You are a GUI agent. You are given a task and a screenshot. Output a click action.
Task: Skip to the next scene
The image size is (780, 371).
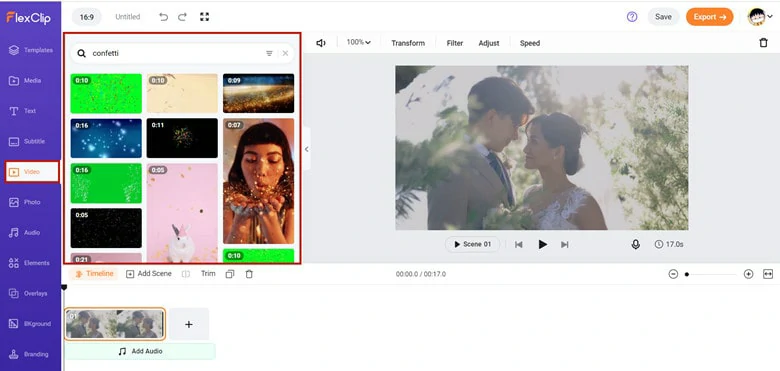pos(565,245)
